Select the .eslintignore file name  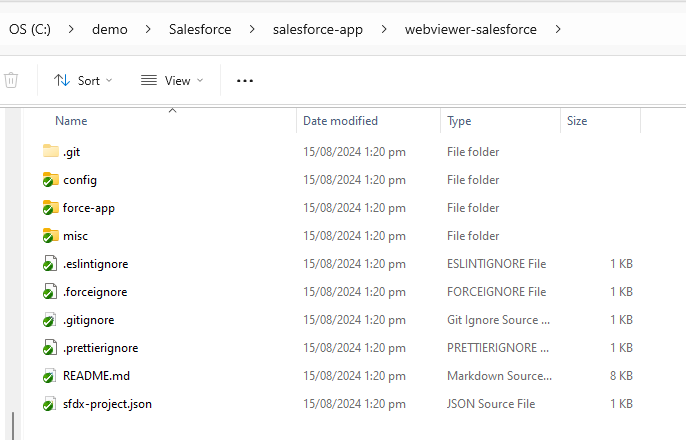(x=95, y=264)
